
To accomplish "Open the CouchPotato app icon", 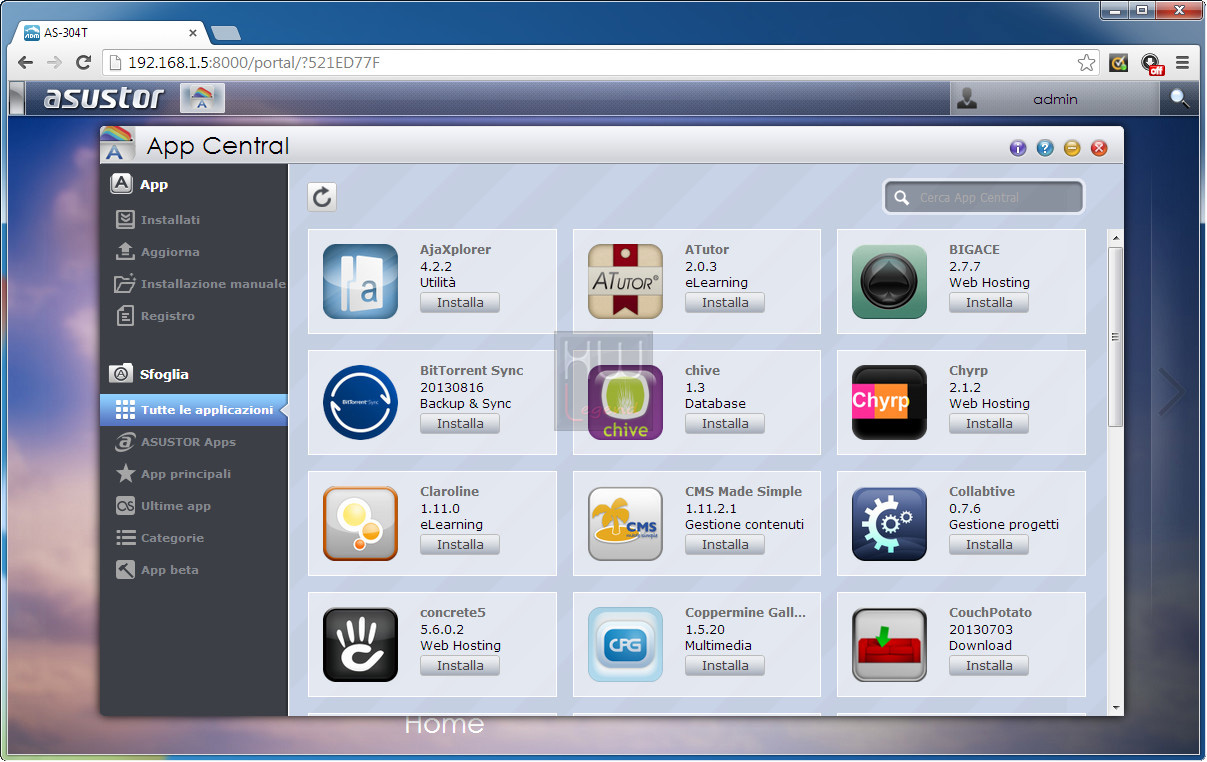I will coord(889,645).
